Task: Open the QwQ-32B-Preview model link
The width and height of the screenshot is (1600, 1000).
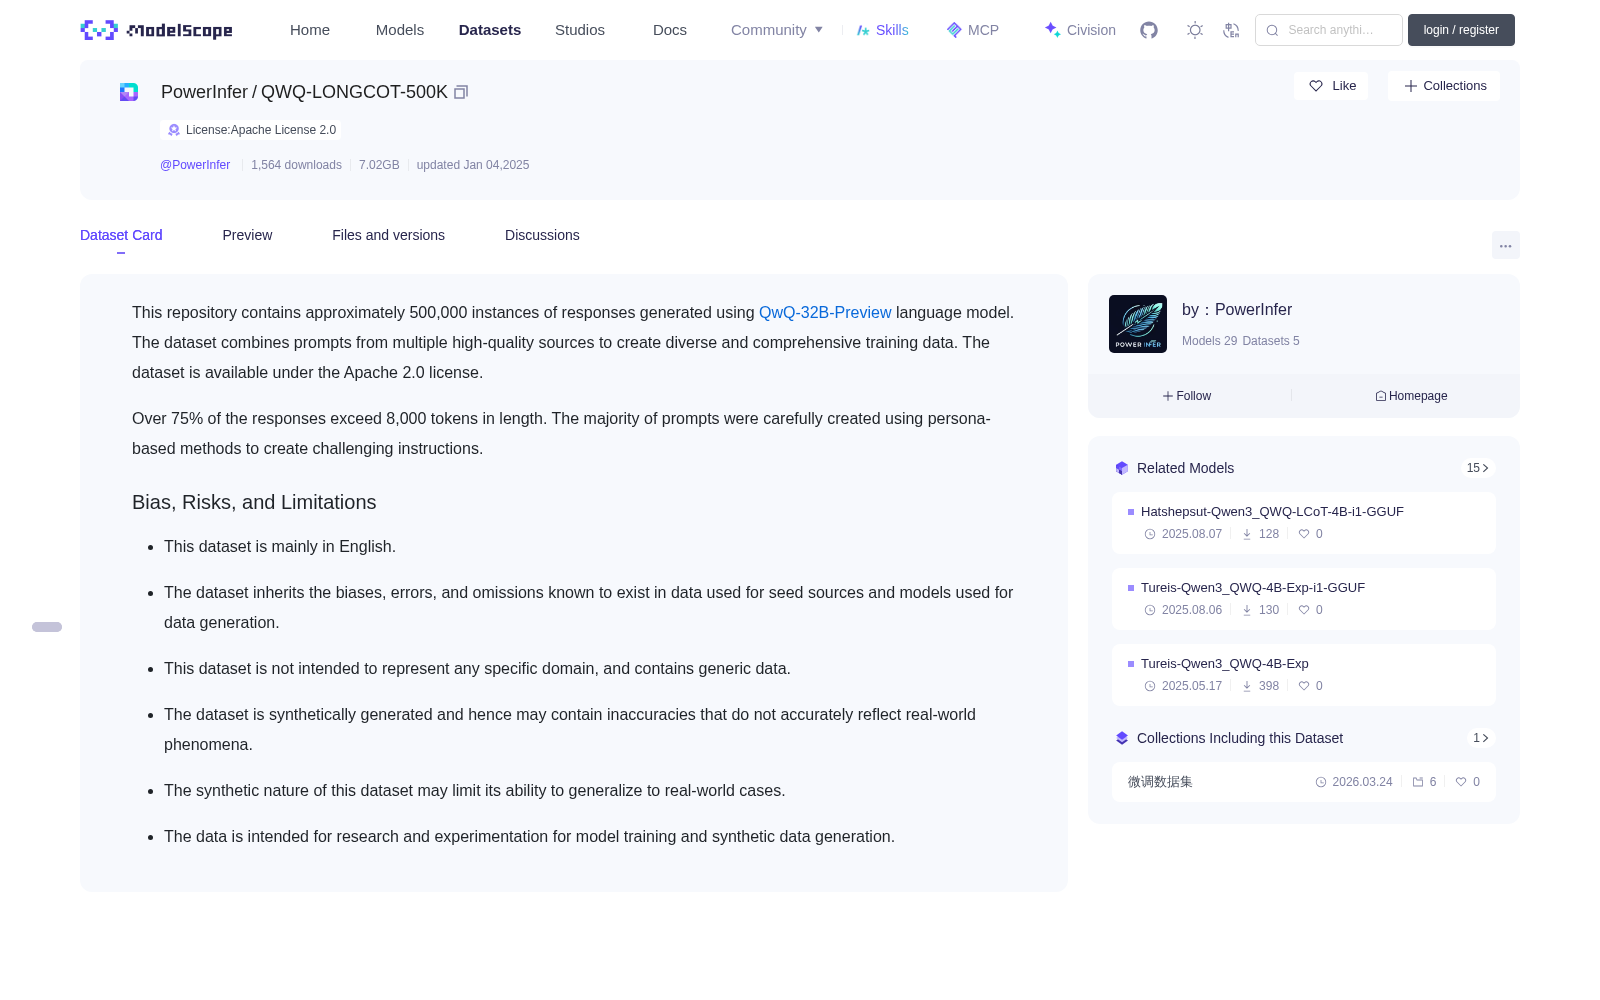Action: click(x=825, y=313)
